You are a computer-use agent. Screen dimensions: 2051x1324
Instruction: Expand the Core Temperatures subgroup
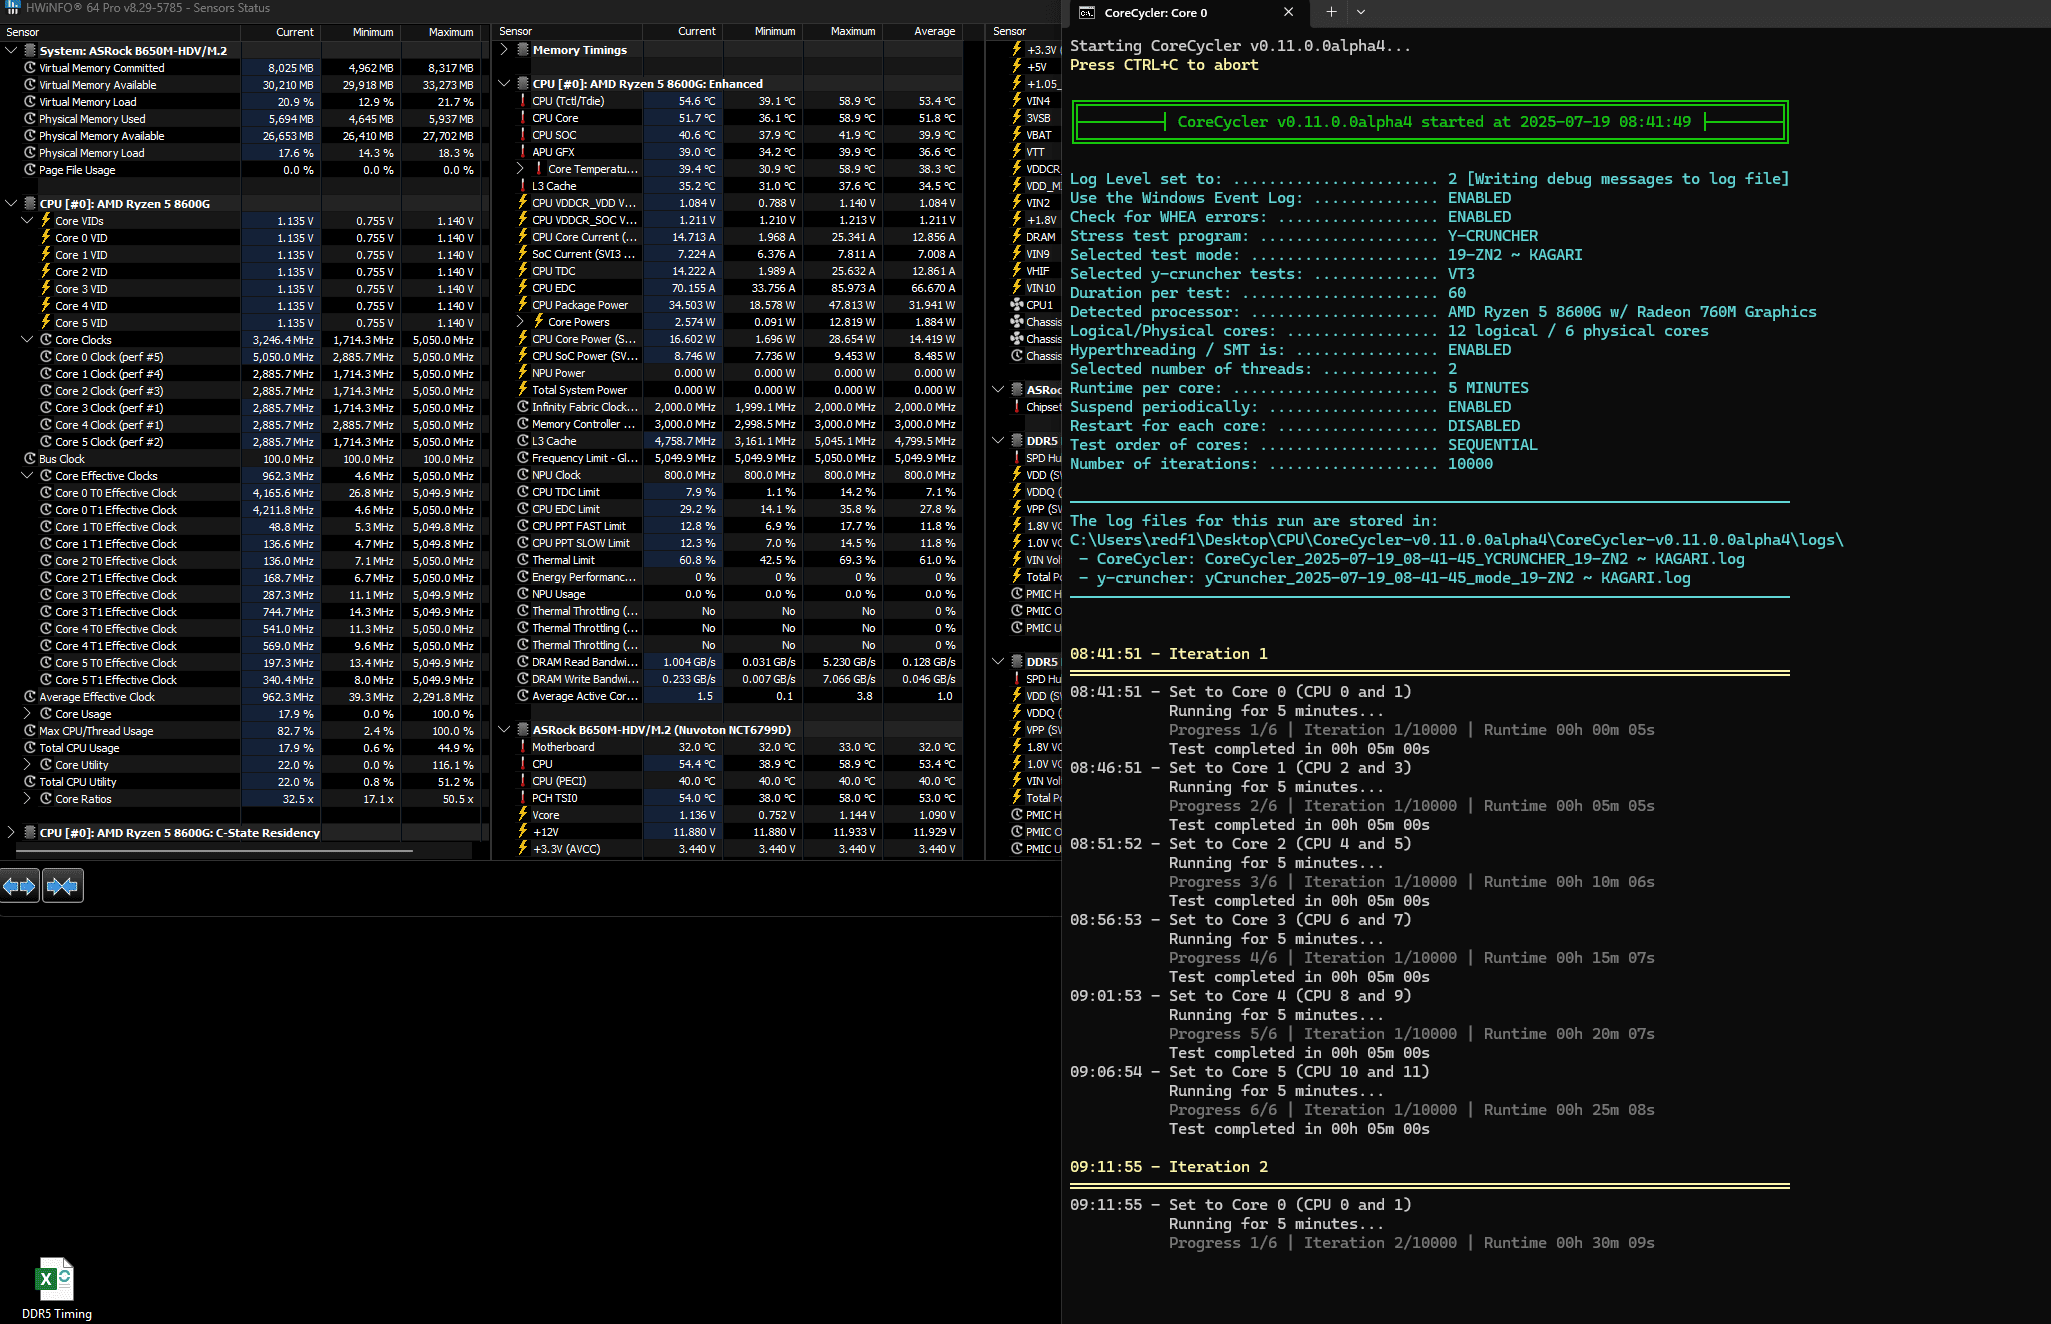[x=520, y=169]
